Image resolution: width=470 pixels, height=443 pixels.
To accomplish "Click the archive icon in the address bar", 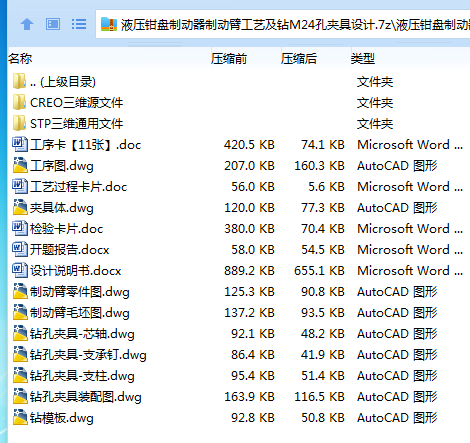I will point(109,24).
